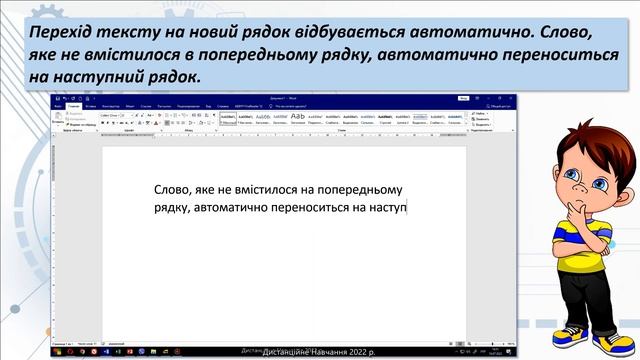Viewport: 640px width, 360px height.
Task: Open the ribbon display options icon
Action: click(x=477, y=98)
